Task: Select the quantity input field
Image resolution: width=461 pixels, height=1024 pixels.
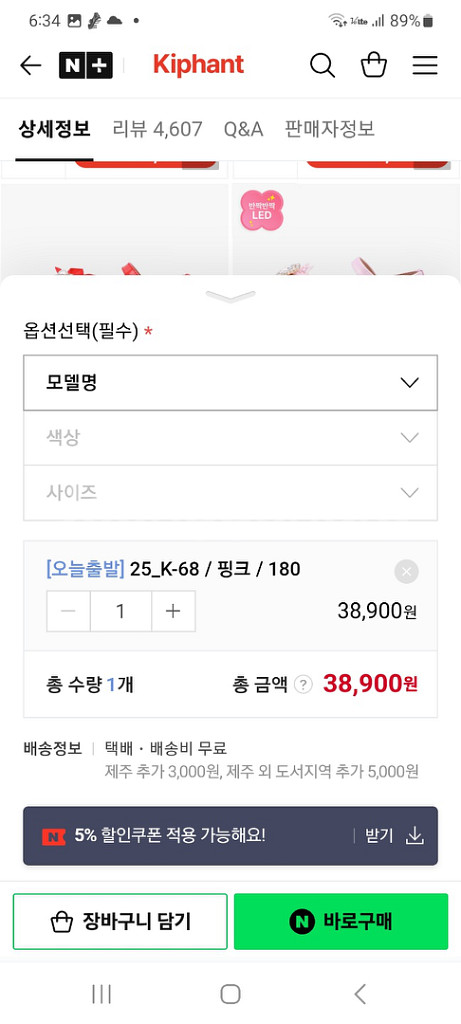Action: (121, 611)
